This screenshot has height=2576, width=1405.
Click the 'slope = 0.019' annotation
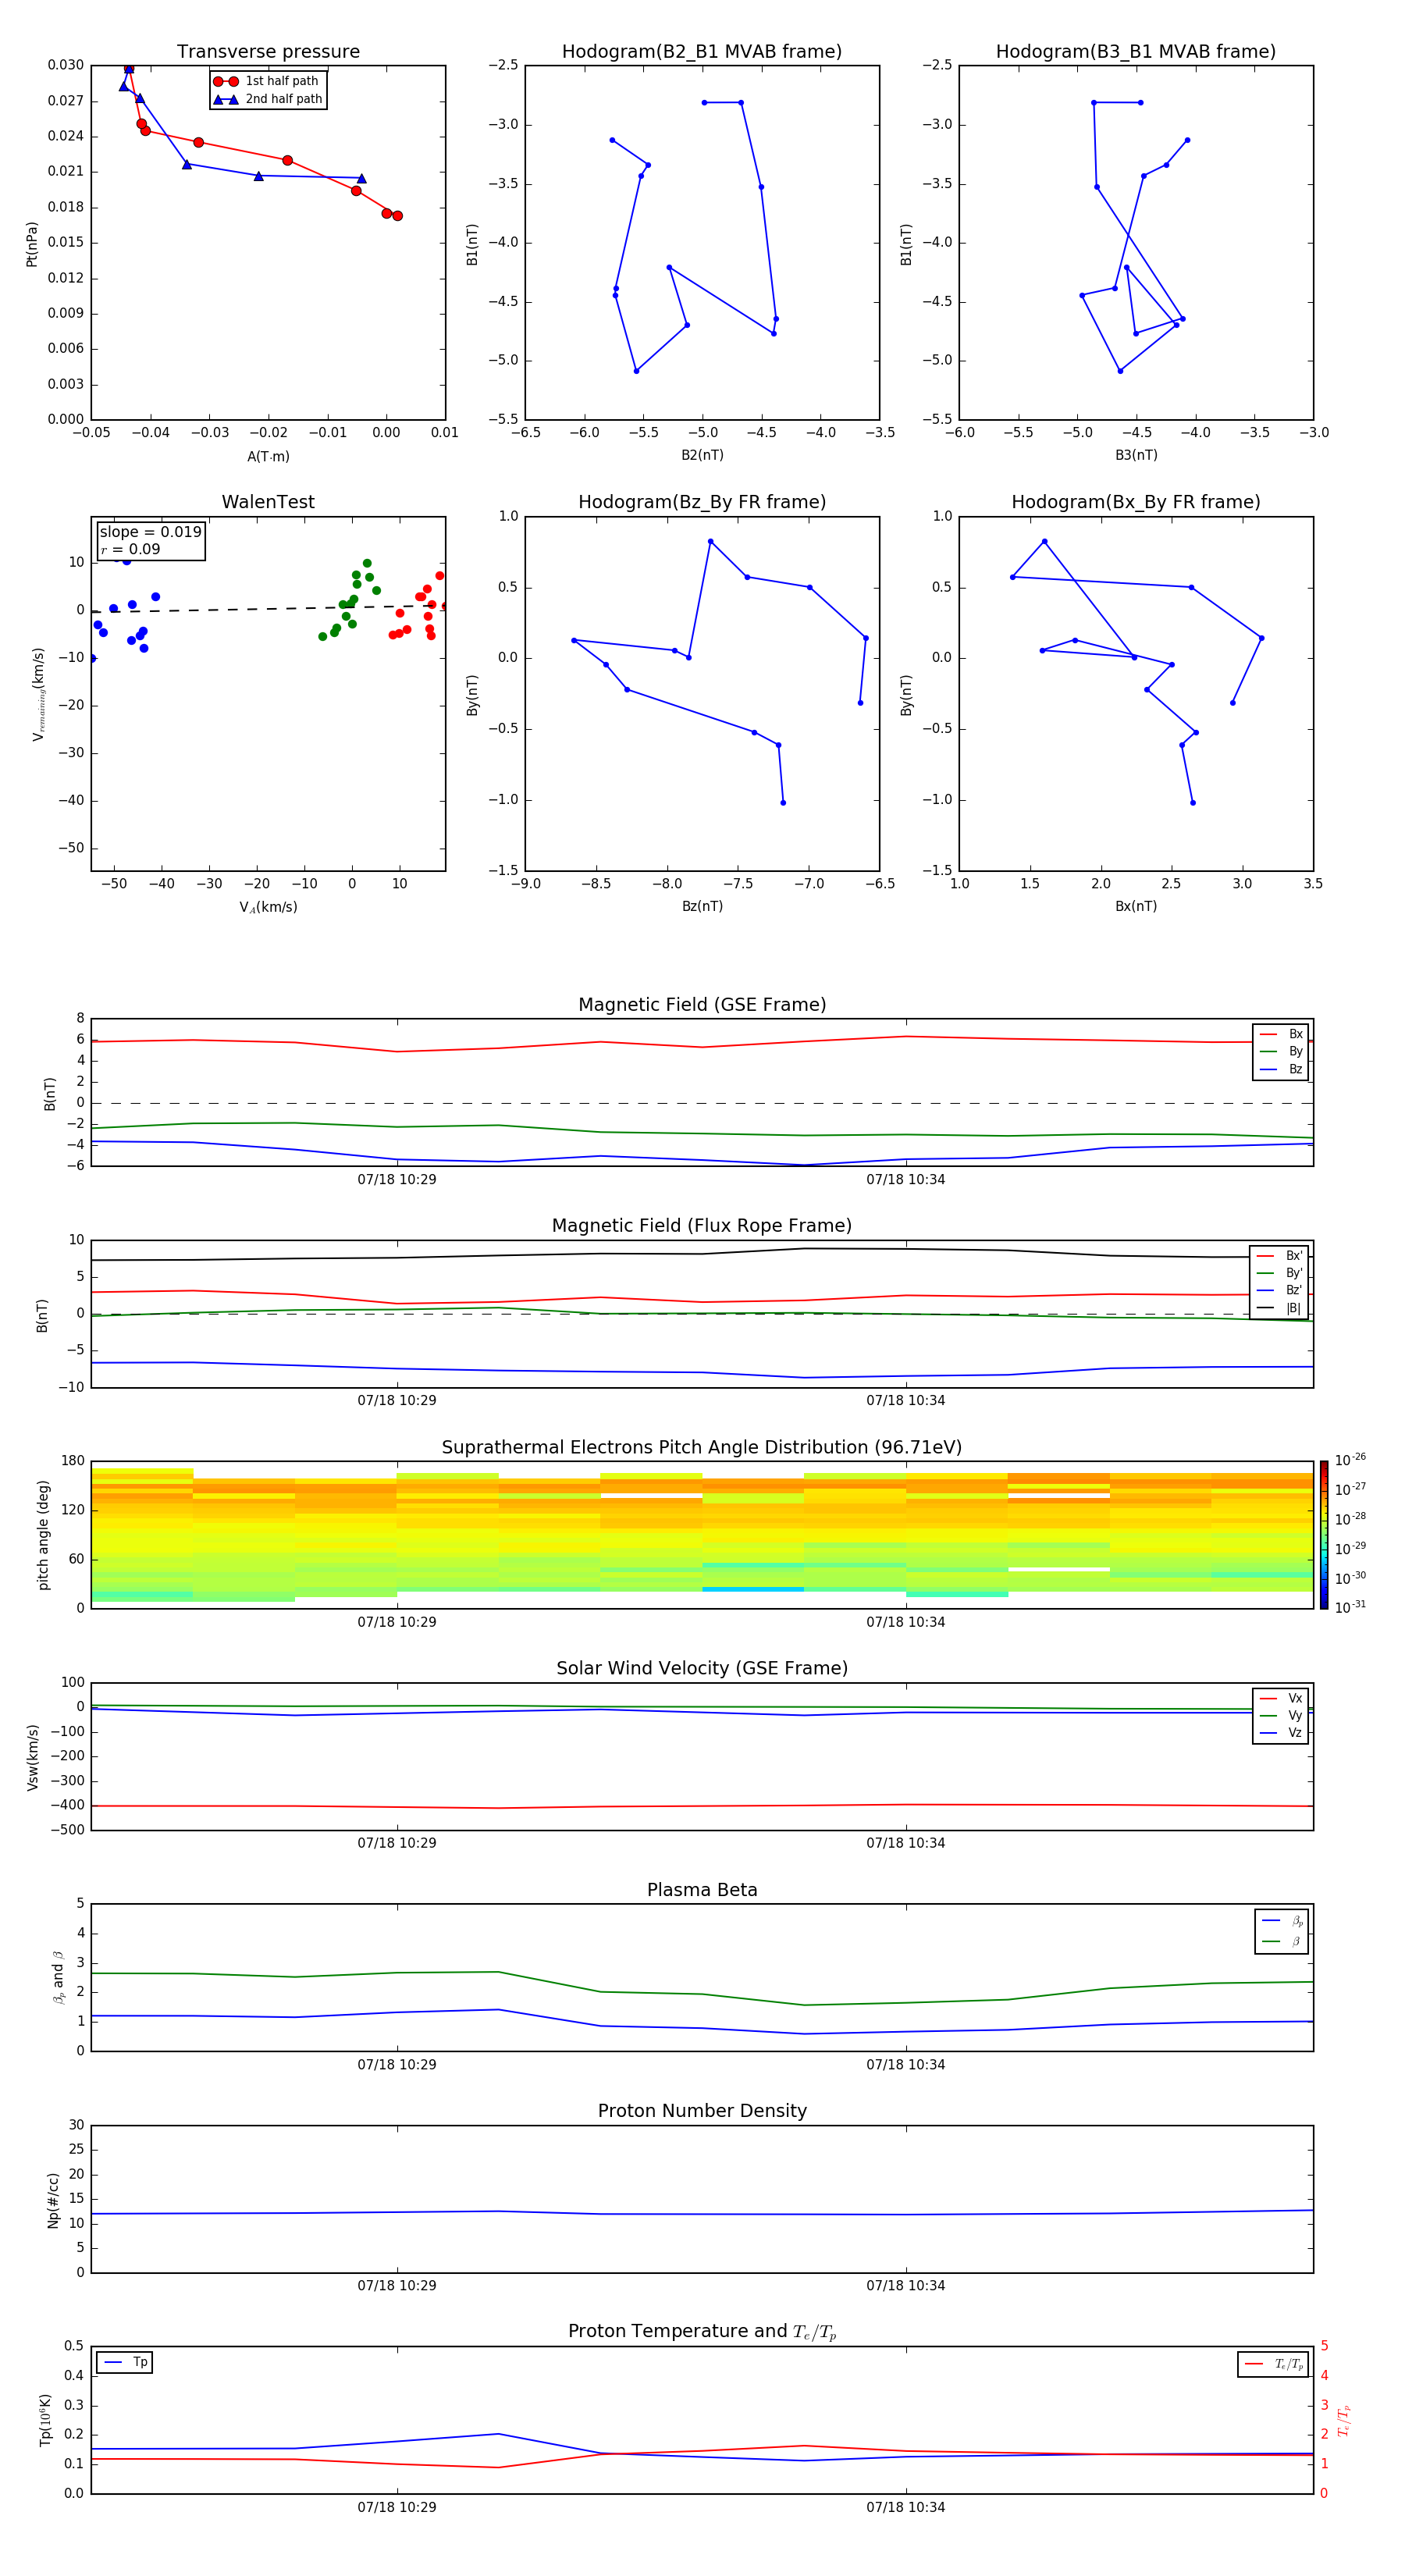pyautogui.click(x=150, y=532)
